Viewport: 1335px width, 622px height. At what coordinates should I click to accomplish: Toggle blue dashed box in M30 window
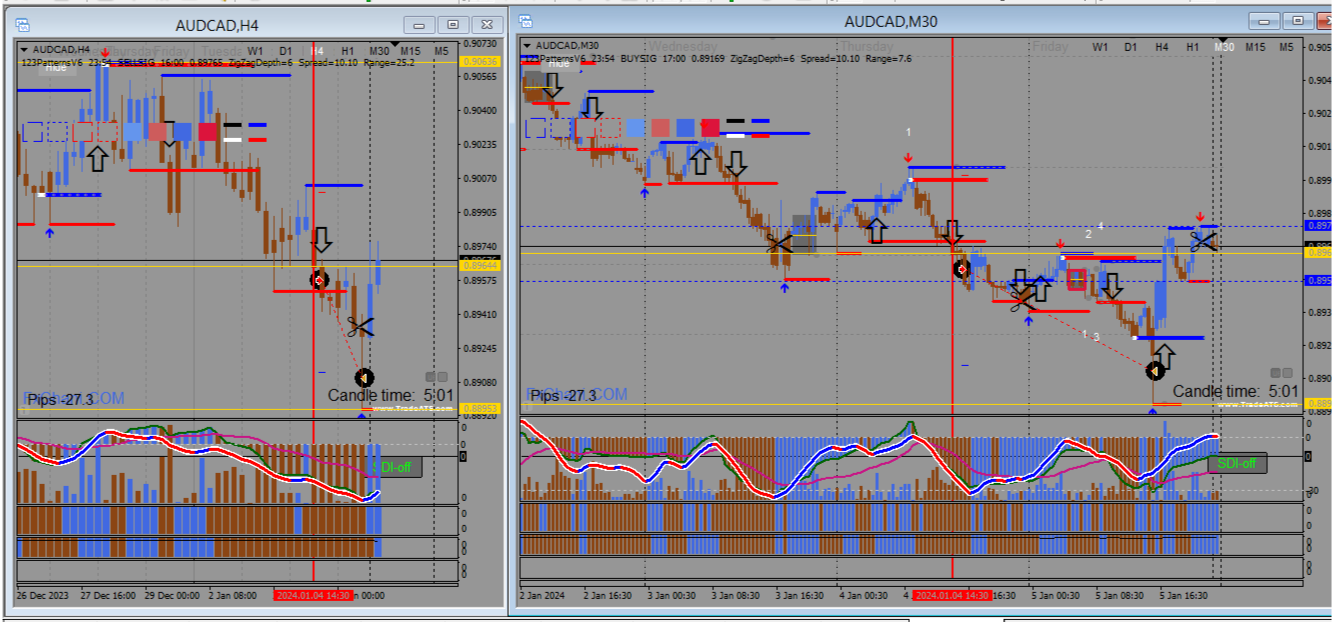[x=537, y=127]
